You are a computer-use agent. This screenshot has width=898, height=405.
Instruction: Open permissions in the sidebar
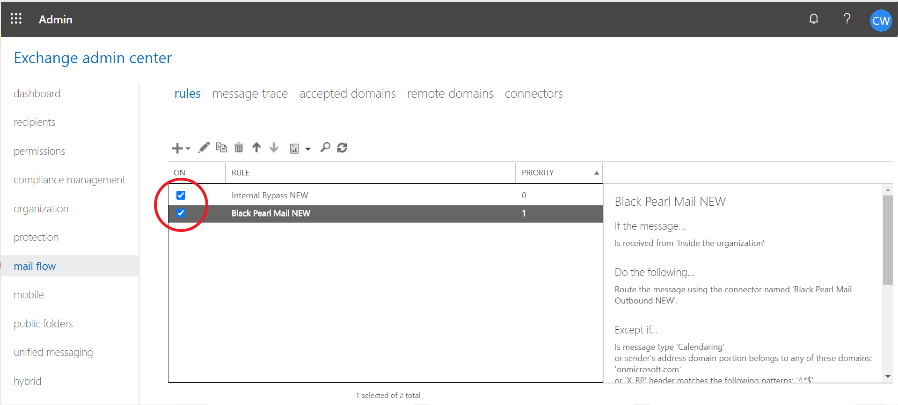39,151
